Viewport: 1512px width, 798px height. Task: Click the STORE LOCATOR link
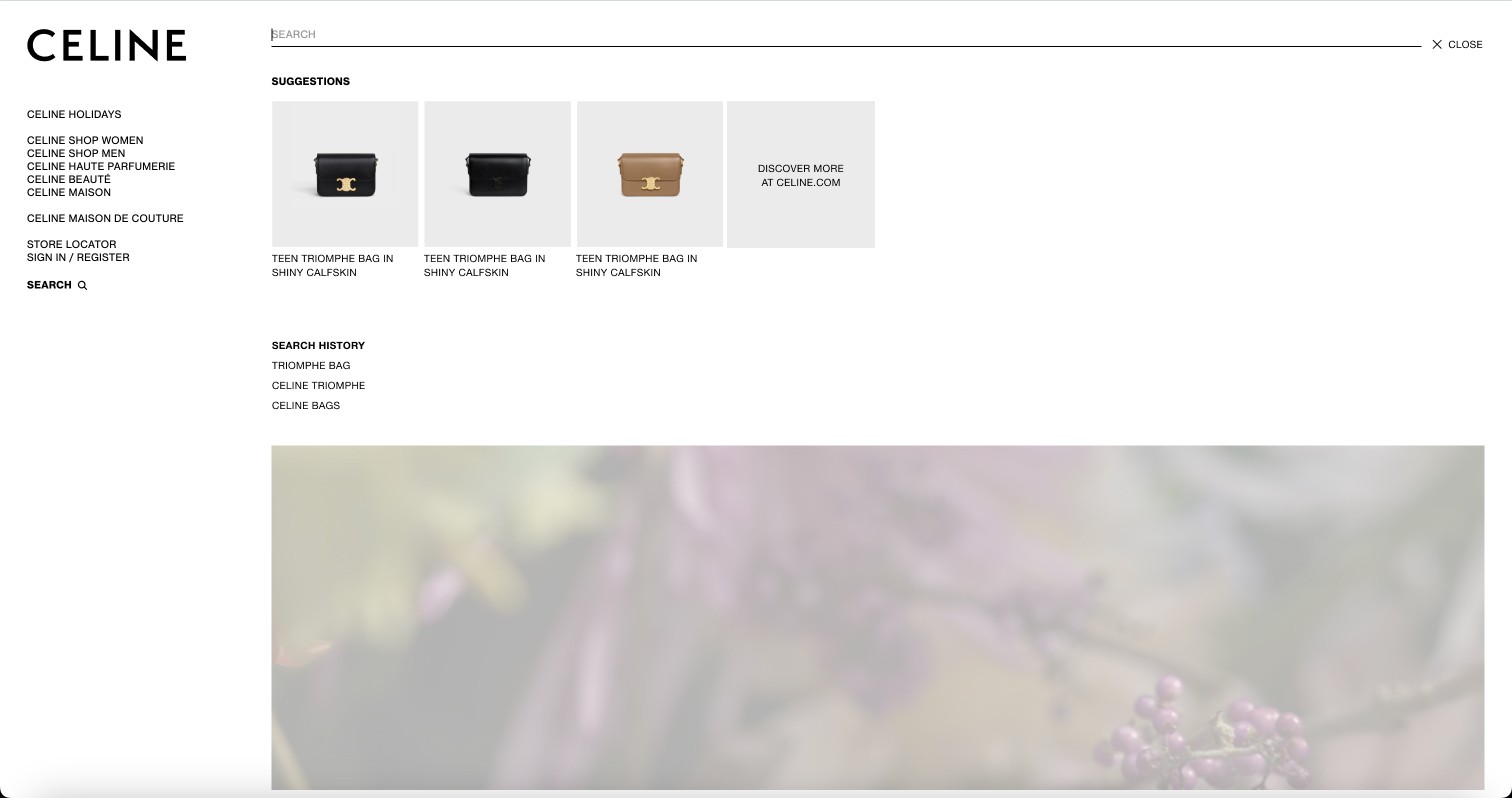tap(72, 244)
